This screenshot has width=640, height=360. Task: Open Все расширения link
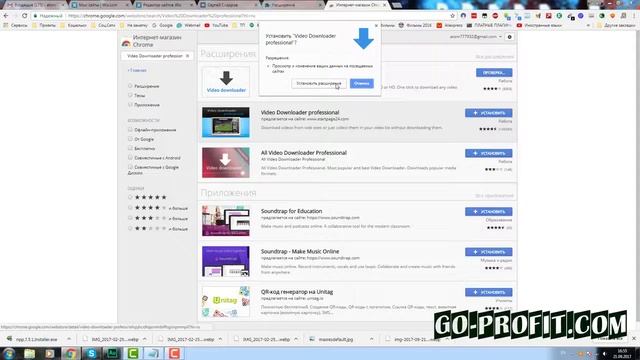pyautogui.click(x=494, y=57)
